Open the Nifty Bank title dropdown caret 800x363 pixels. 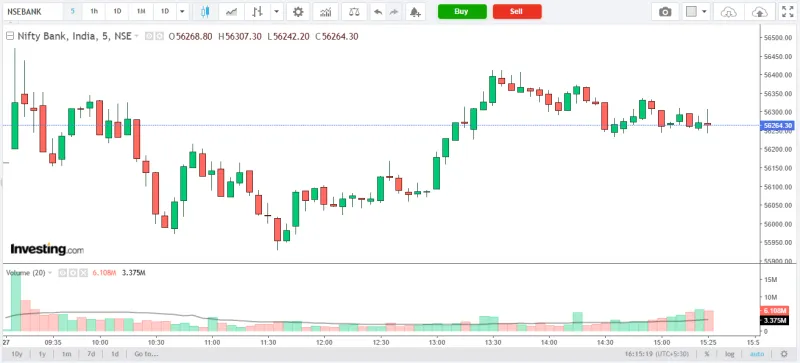(x=137, y=36)
